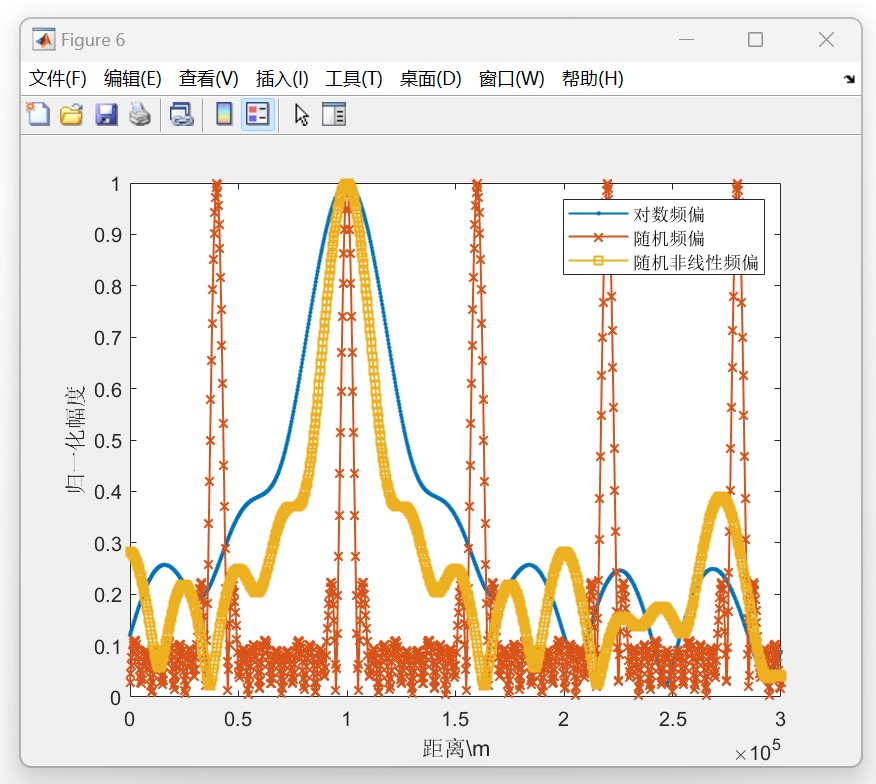Image resolution: width=876 pixels, height=784 pixels.
Task: Click the y-axis tick label 0.9
Action: click(x=107, y=235)
